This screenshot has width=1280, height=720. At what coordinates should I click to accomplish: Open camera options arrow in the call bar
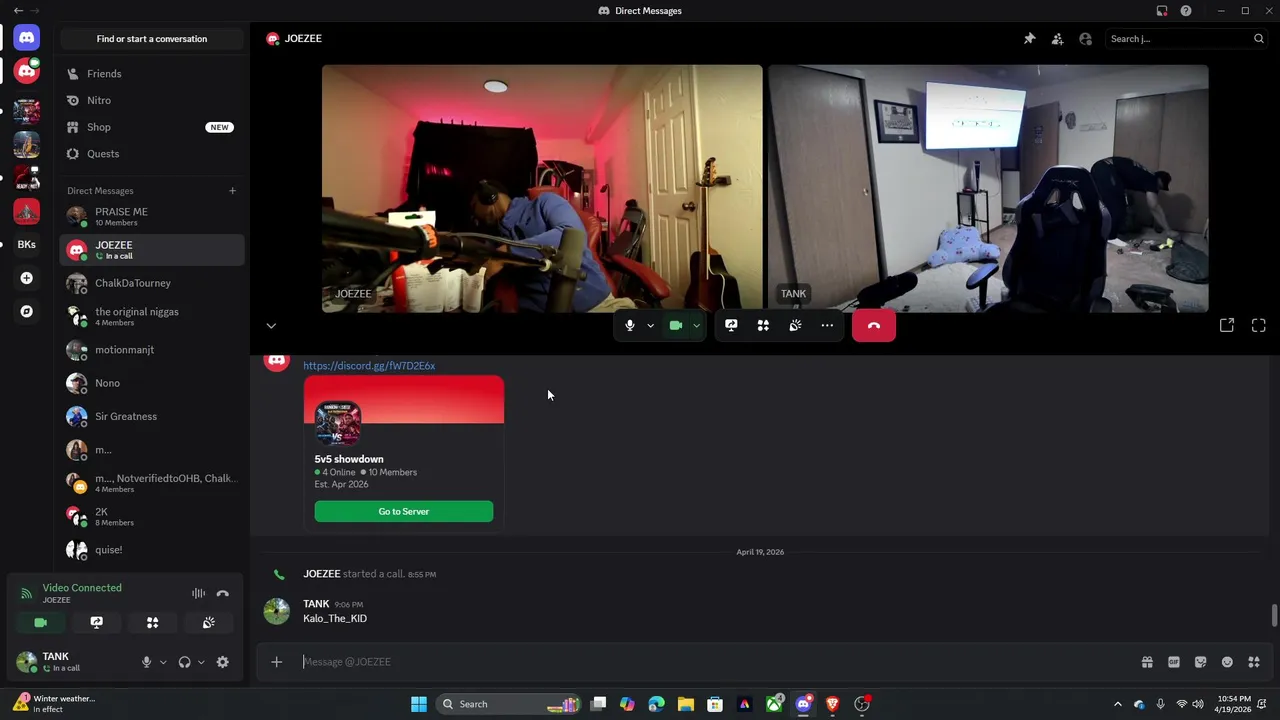click(696, 325)
